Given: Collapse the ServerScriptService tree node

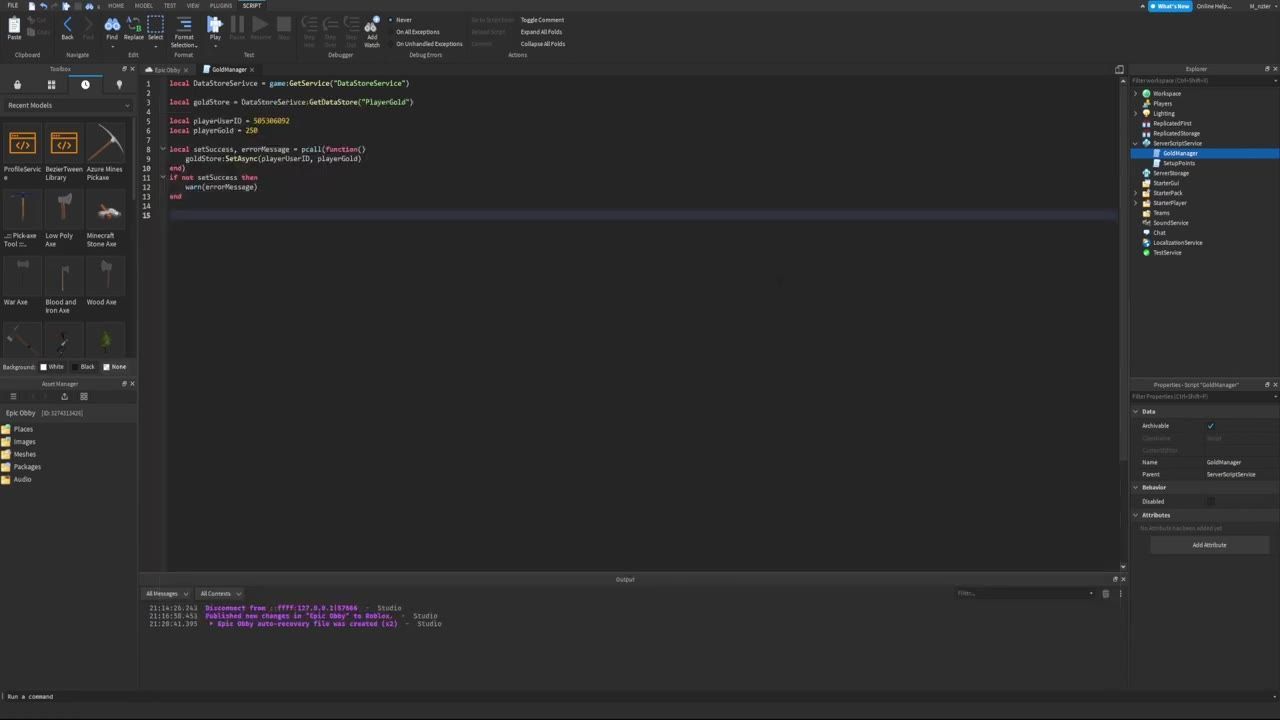Looking at the screenshot, I should click(x=1136, y=143).
